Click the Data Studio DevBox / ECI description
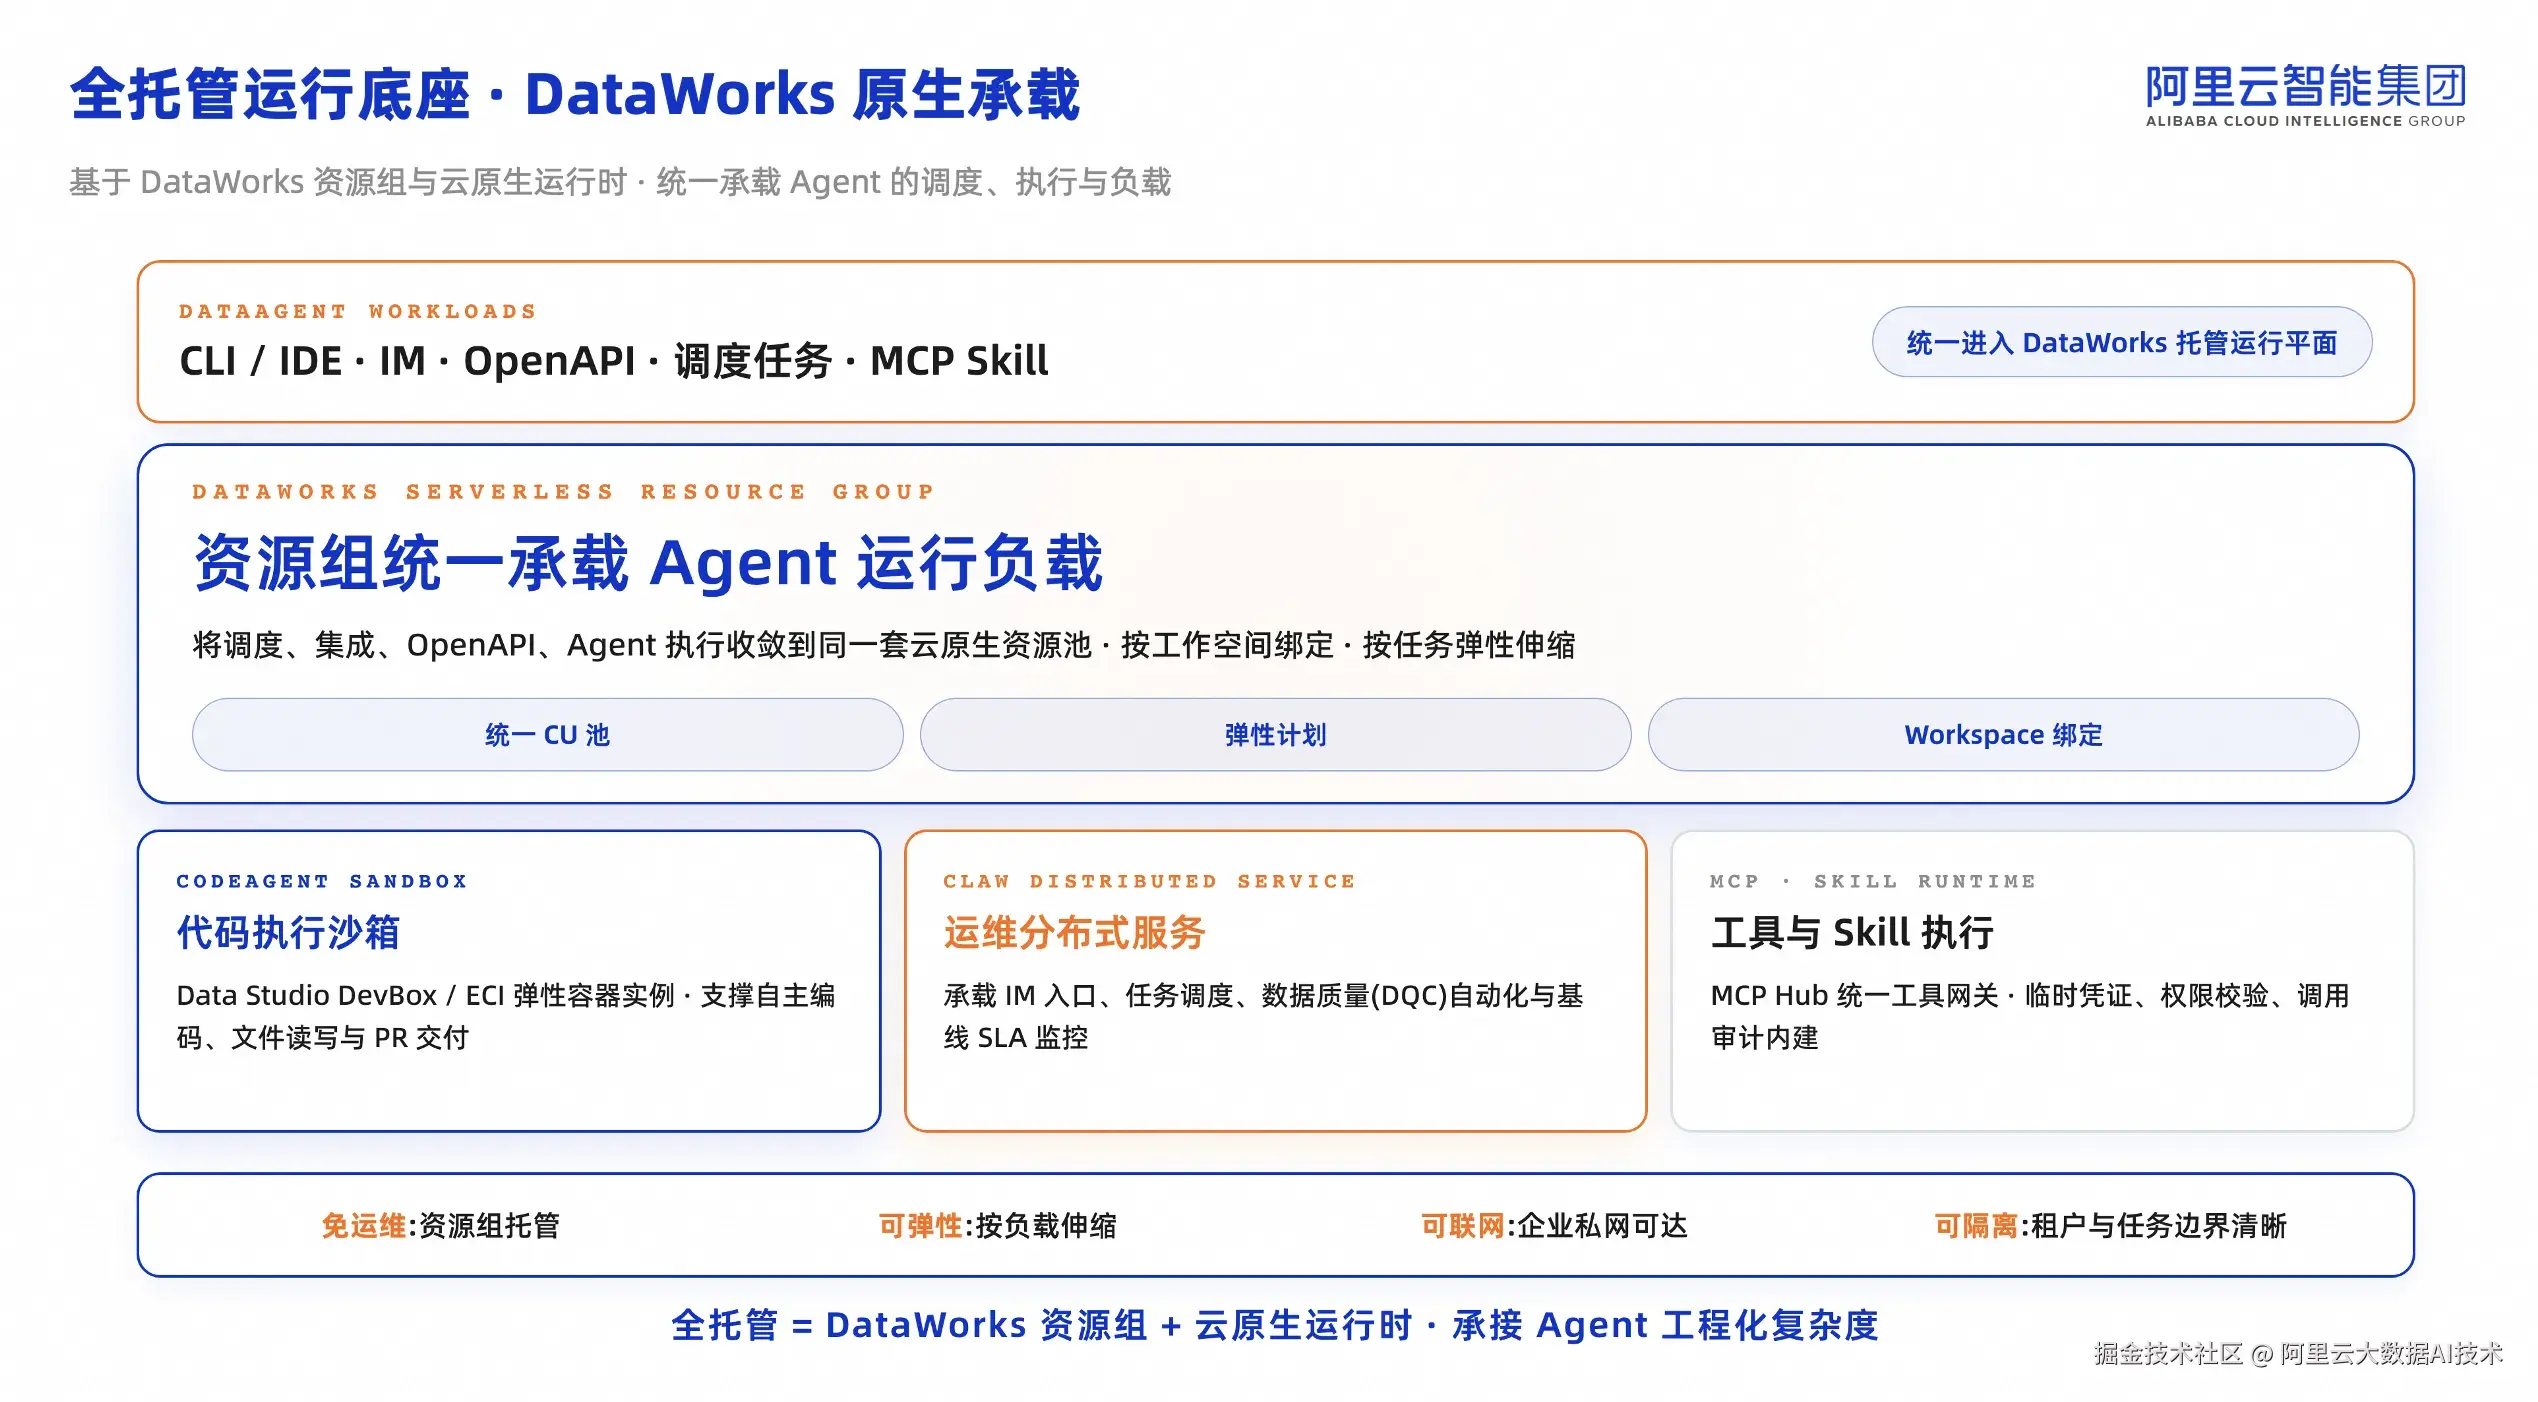This screenshot has height=1402, width=2538. point(506,1016)
